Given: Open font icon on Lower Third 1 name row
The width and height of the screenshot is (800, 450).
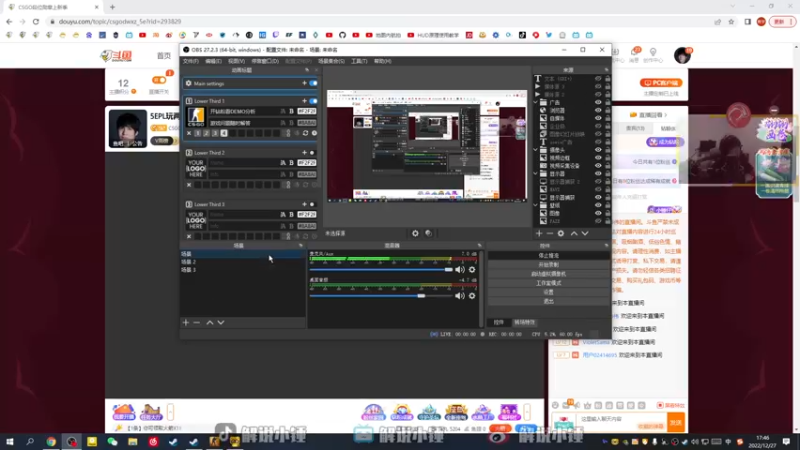Looking at the screenshot, I should (283, 111).
